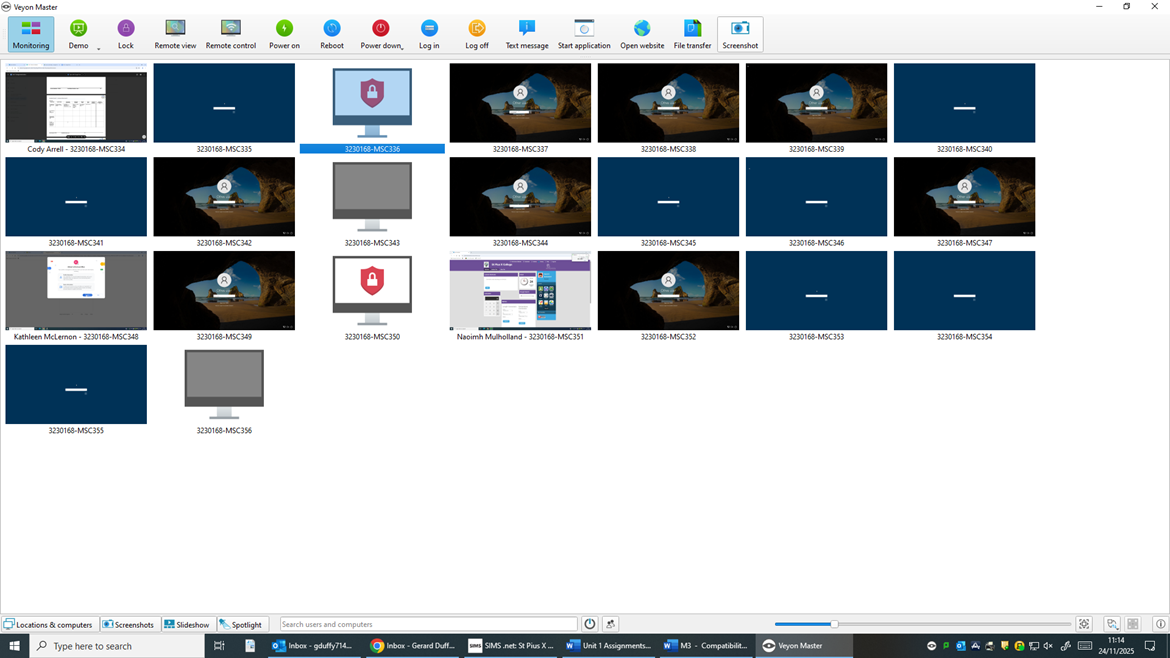Image resolution: width=1170 pixels, height=658 pixels.
Task: Take a Screenshot of selected computer
Action: click(740, 34)
